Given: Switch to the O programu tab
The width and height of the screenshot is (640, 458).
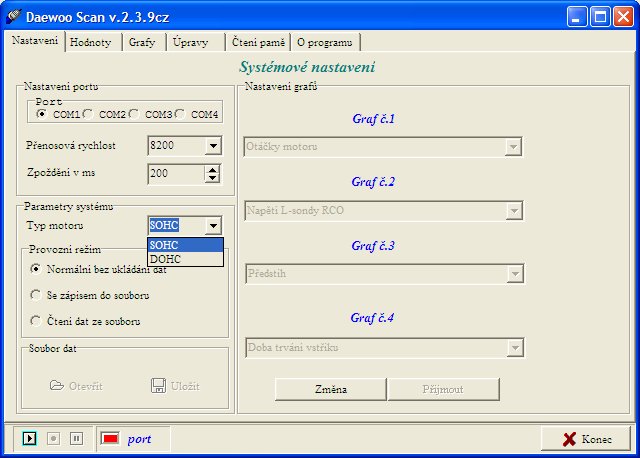Looking at the screenshot, I should (x=324, y=42).
